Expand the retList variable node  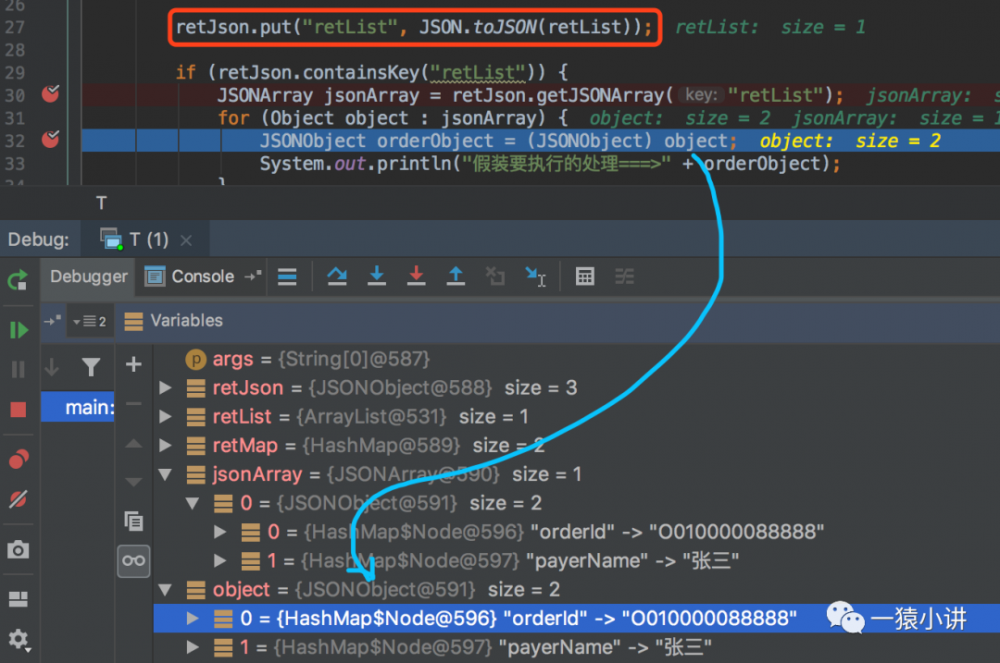pyautogui.click(x=165, y=416)
